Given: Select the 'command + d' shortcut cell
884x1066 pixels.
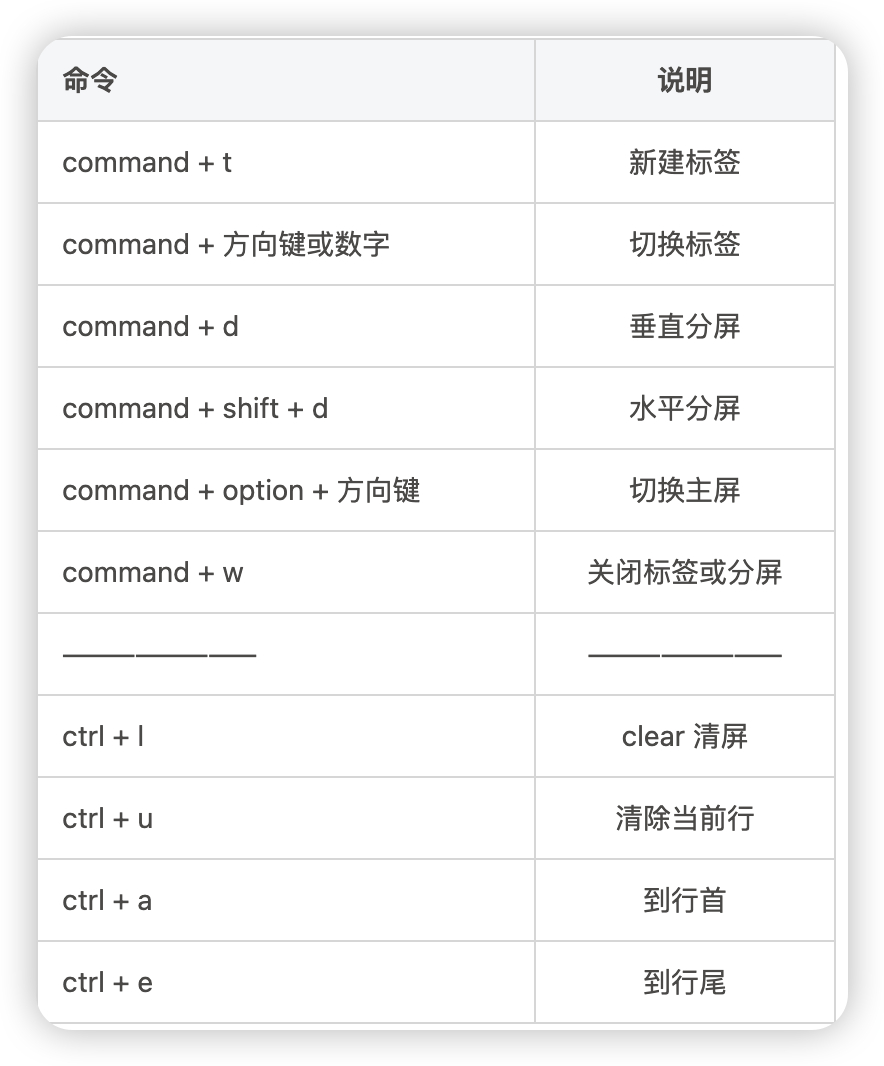Looking at the screenshot, I should click(286, 326).
